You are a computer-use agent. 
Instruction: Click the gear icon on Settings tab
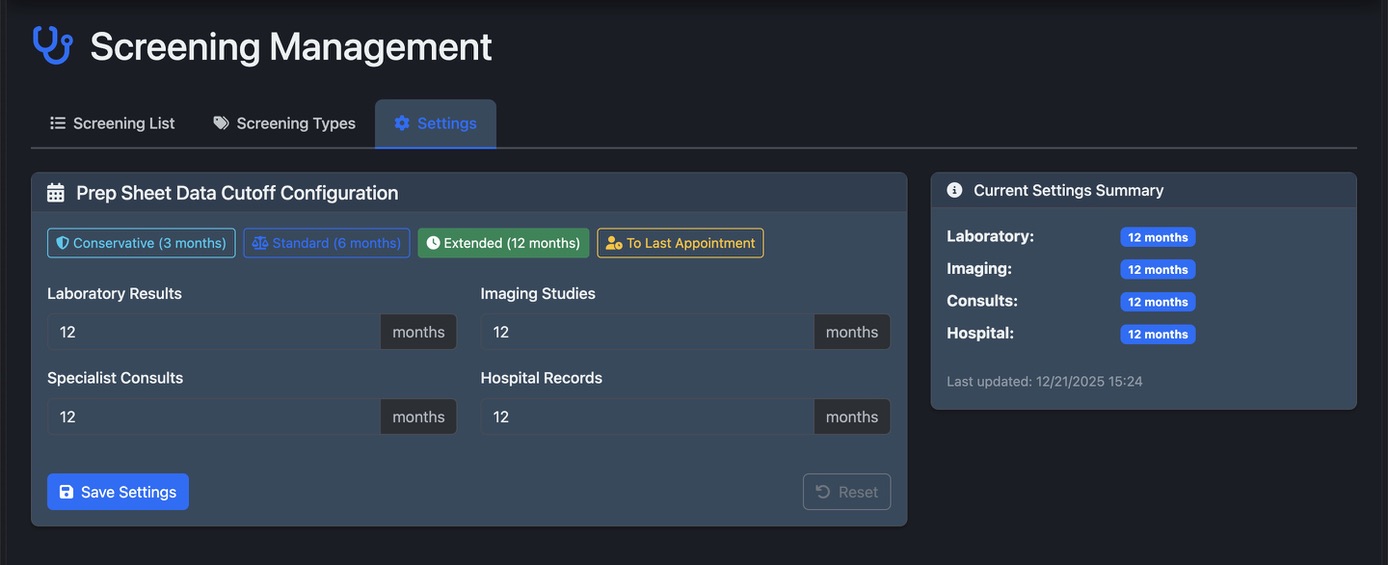[402, 123]
